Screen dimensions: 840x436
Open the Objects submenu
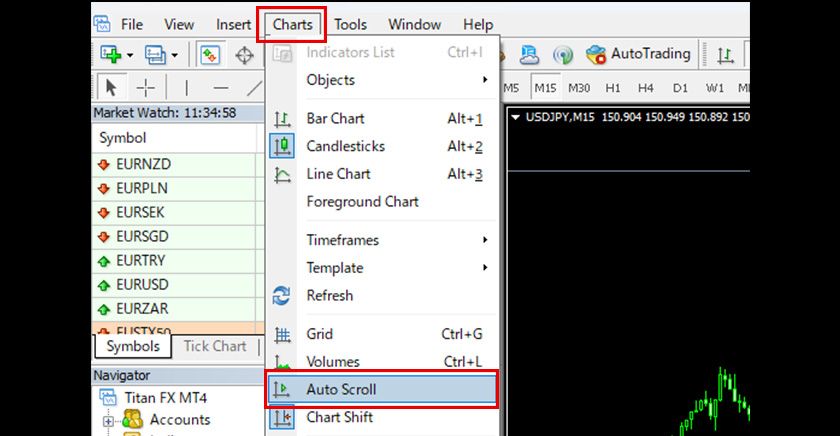330,80
